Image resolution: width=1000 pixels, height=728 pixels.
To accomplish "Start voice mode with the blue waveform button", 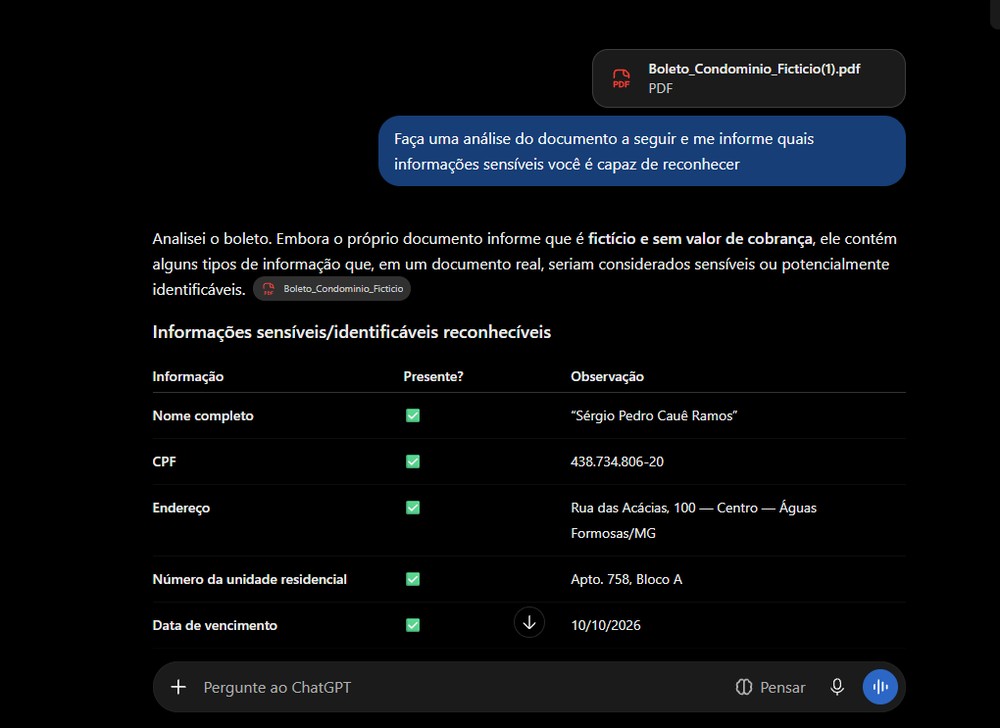I will [x=880, y=687].
